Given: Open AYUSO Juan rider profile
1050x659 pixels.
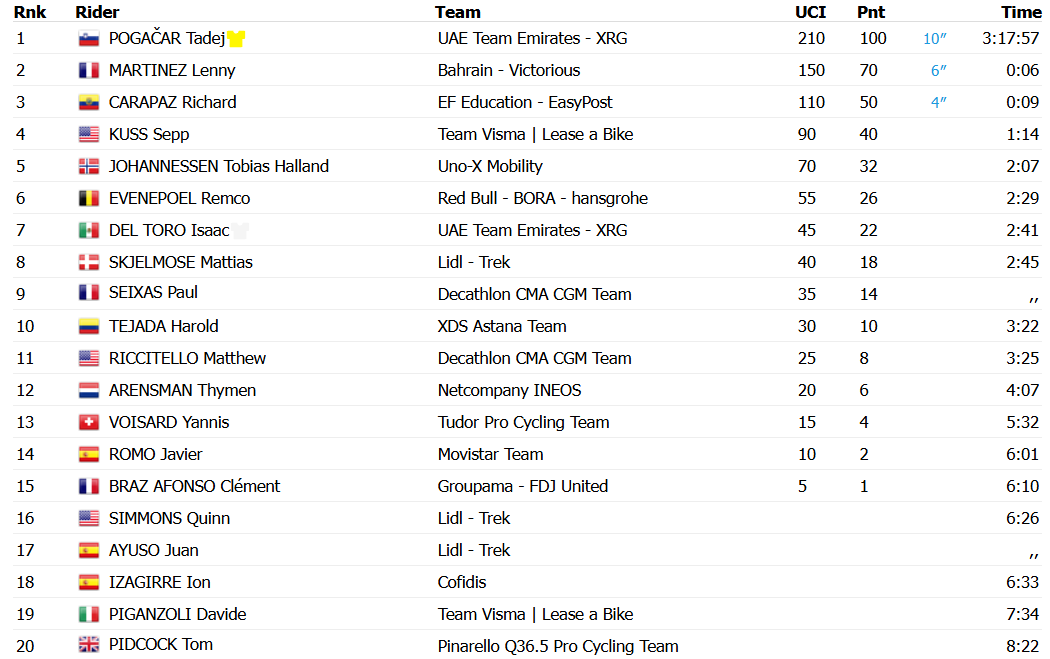Looking at the screenshot, I should (x=154, y=551).
